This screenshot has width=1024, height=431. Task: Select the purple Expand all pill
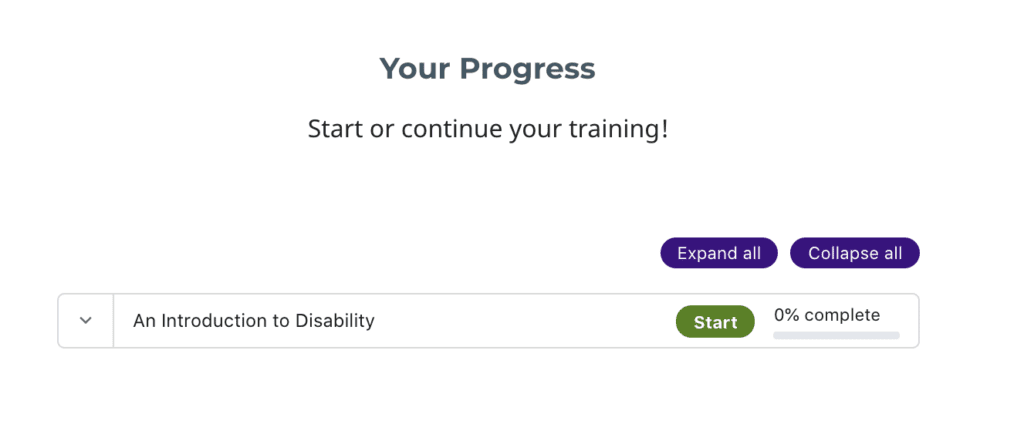pyautogui.click(x=718, y=253)
